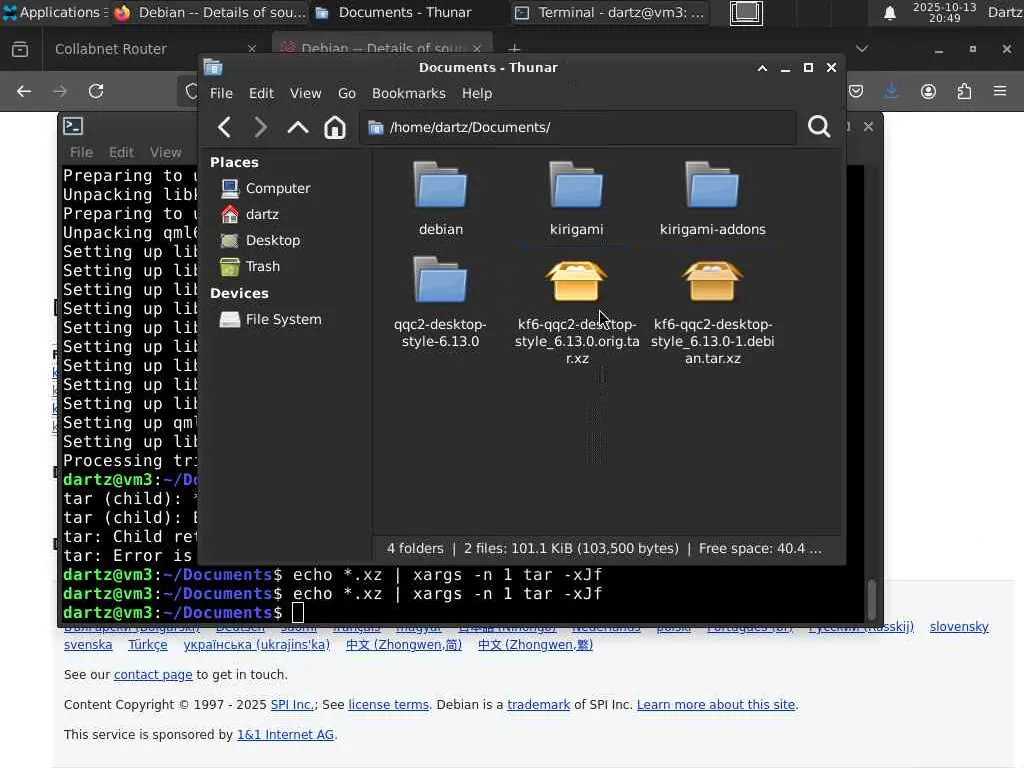1024x768 pixels.
Task: Open the contact page link
Action: [153, 675]
